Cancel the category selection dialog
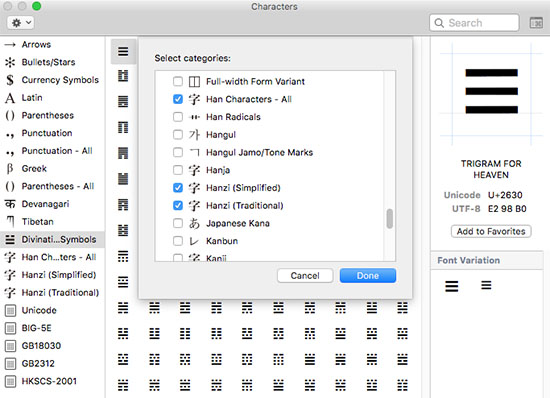The width and height of the screenshot is (550, 398). (x=305, y=276)
